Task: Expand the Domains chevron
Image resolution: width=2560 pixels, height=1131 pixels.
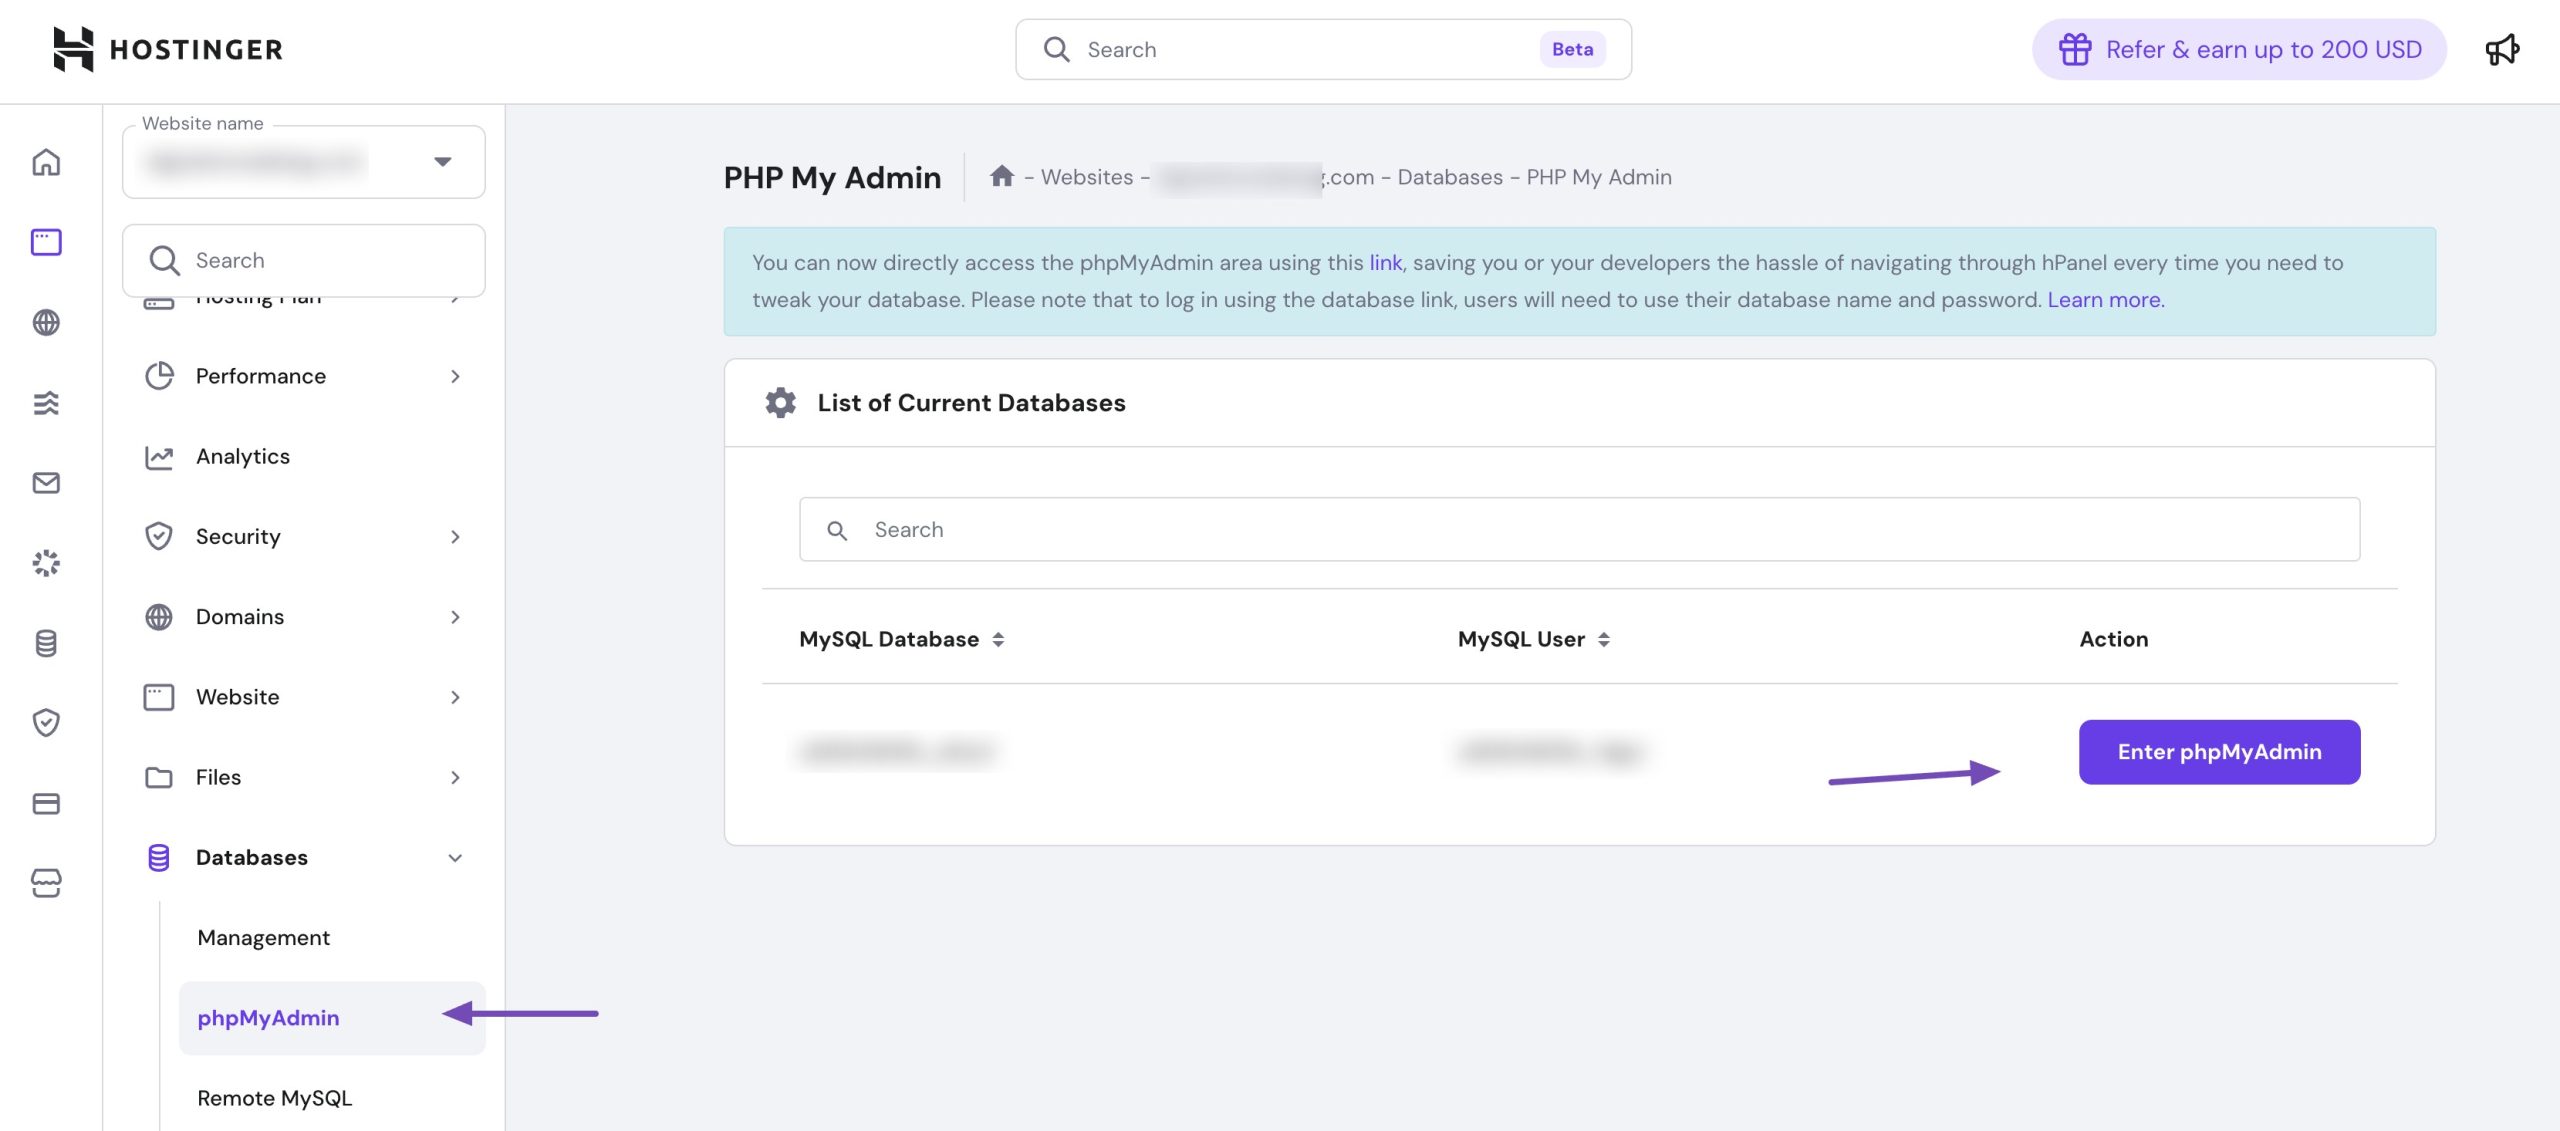Action: (x=455, y=617)
